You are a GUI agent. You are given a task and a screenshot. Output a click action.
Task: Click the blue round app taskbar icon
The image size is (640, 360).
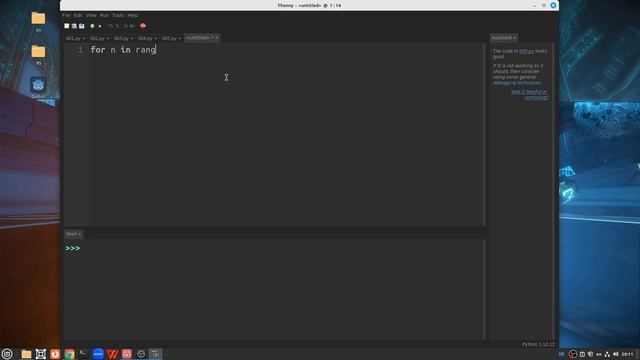tap(98, 354)
